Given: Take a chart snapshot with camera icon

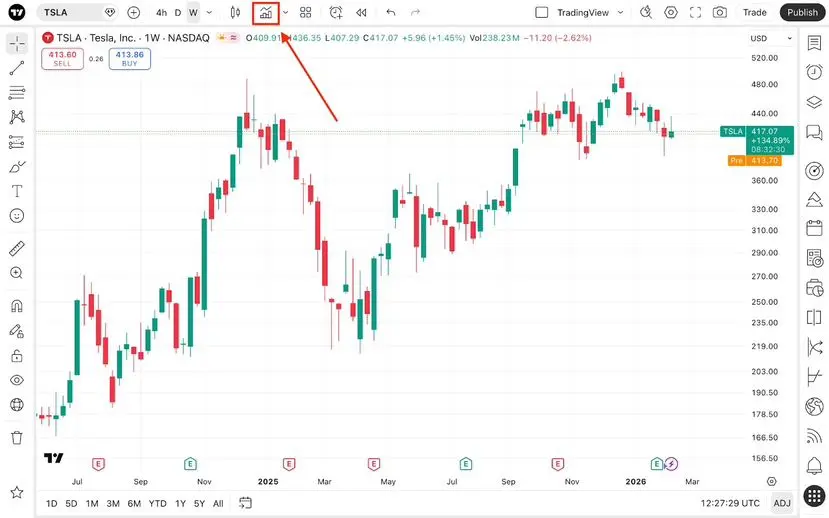Looking at the screenshot, I should click(720, 12).
